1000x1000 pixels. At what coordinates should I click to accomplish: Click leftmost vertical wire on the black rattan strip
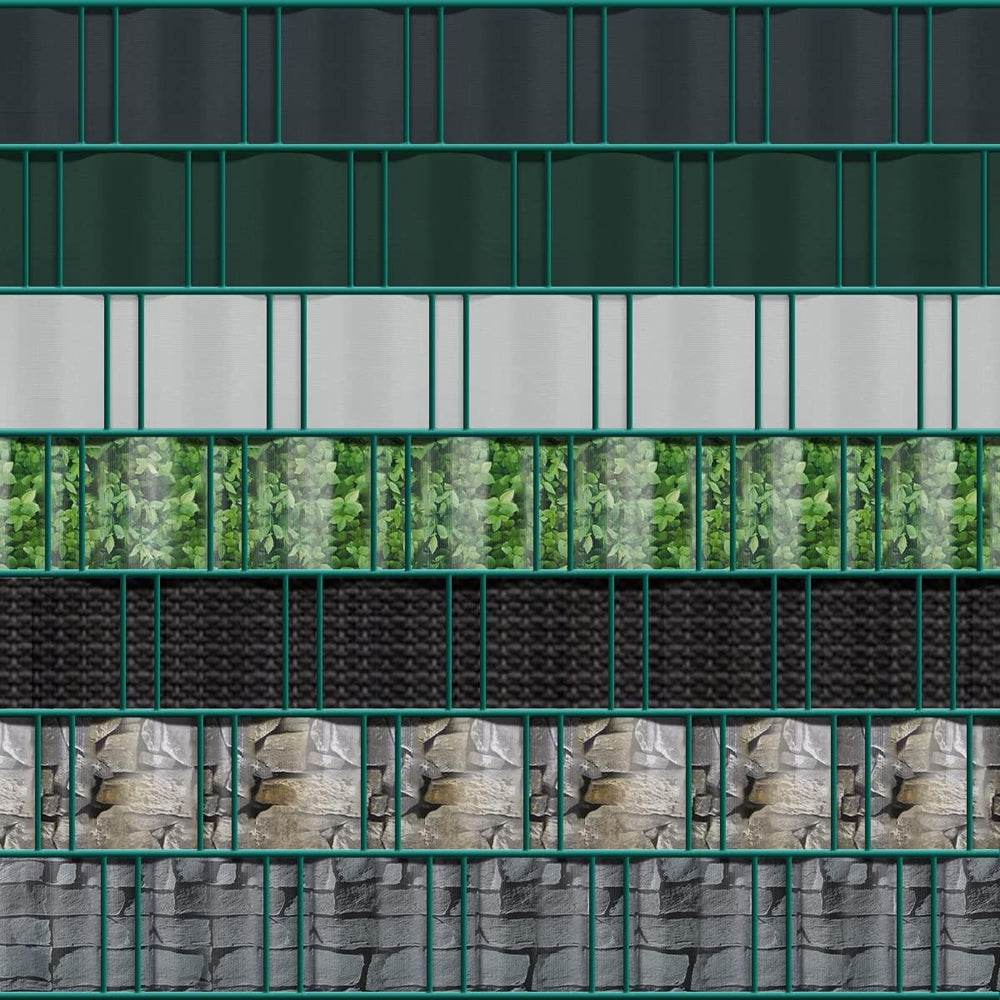pyautogui.click(x=124, y=643)
